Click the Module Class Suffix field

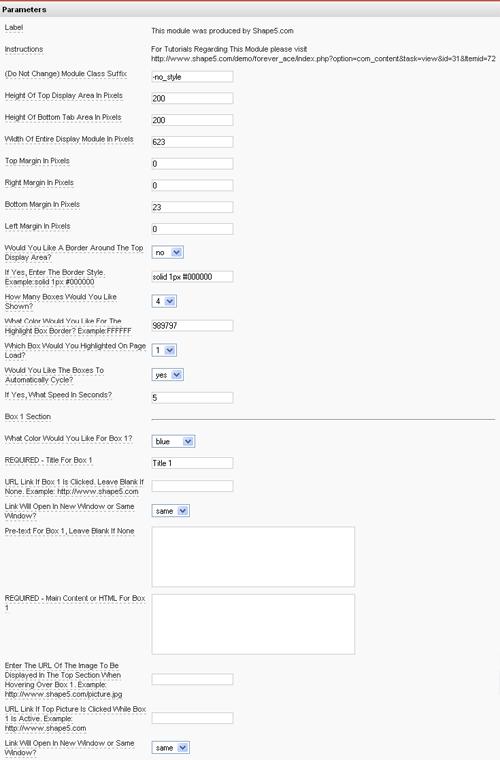192,77
